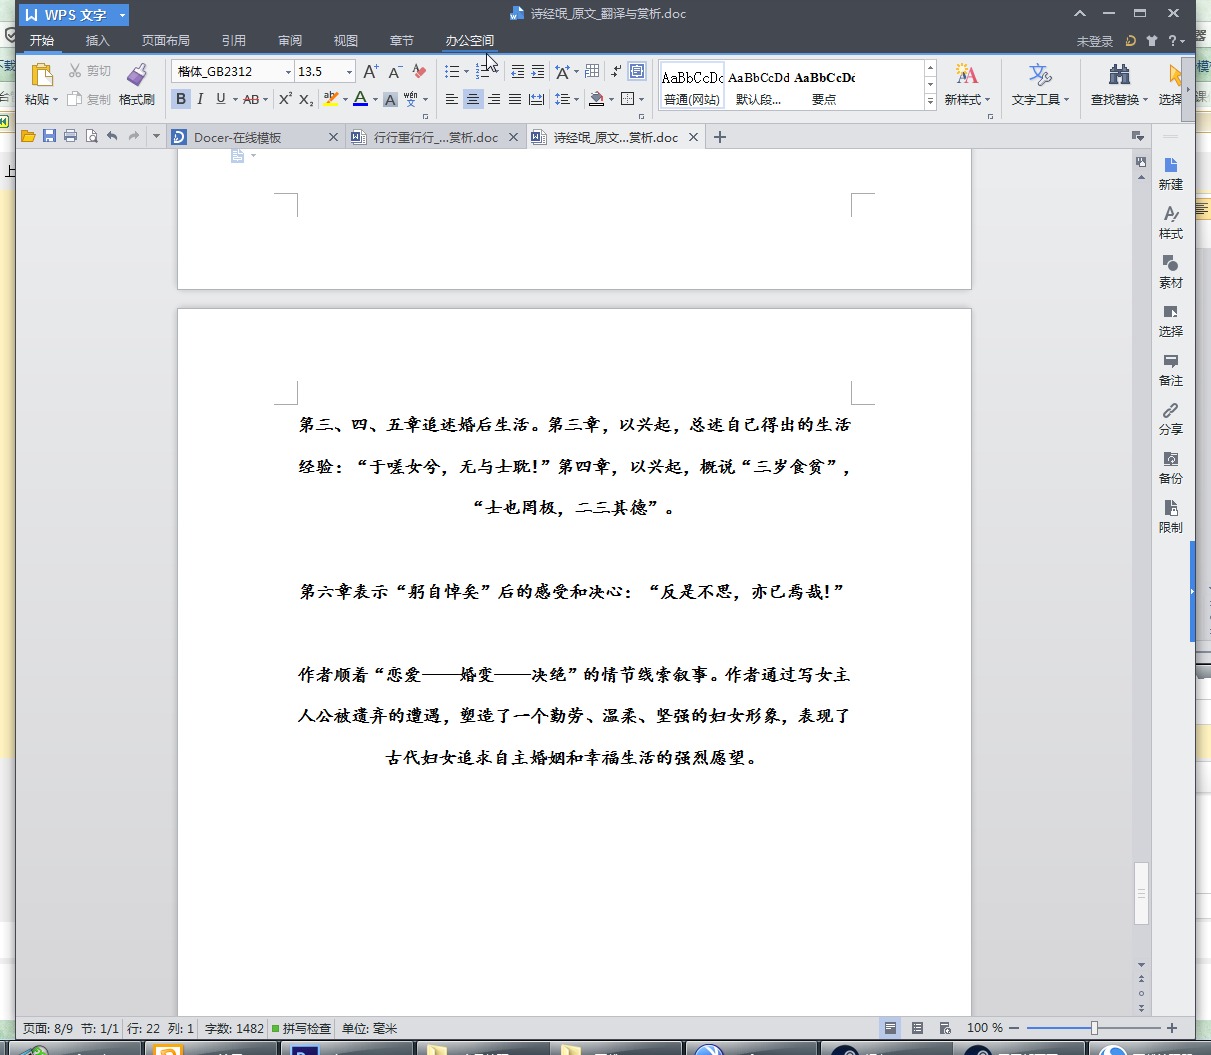This screenshot has height=1055, width=1211.
Task: Click the superscript X² icon
Action: tap(285, 99)
